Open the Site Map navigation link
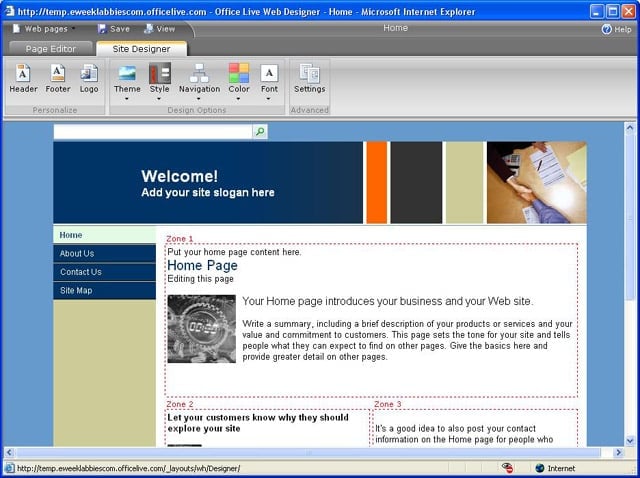This screenshot has width=640, height=478. click(x=104, y=290)
